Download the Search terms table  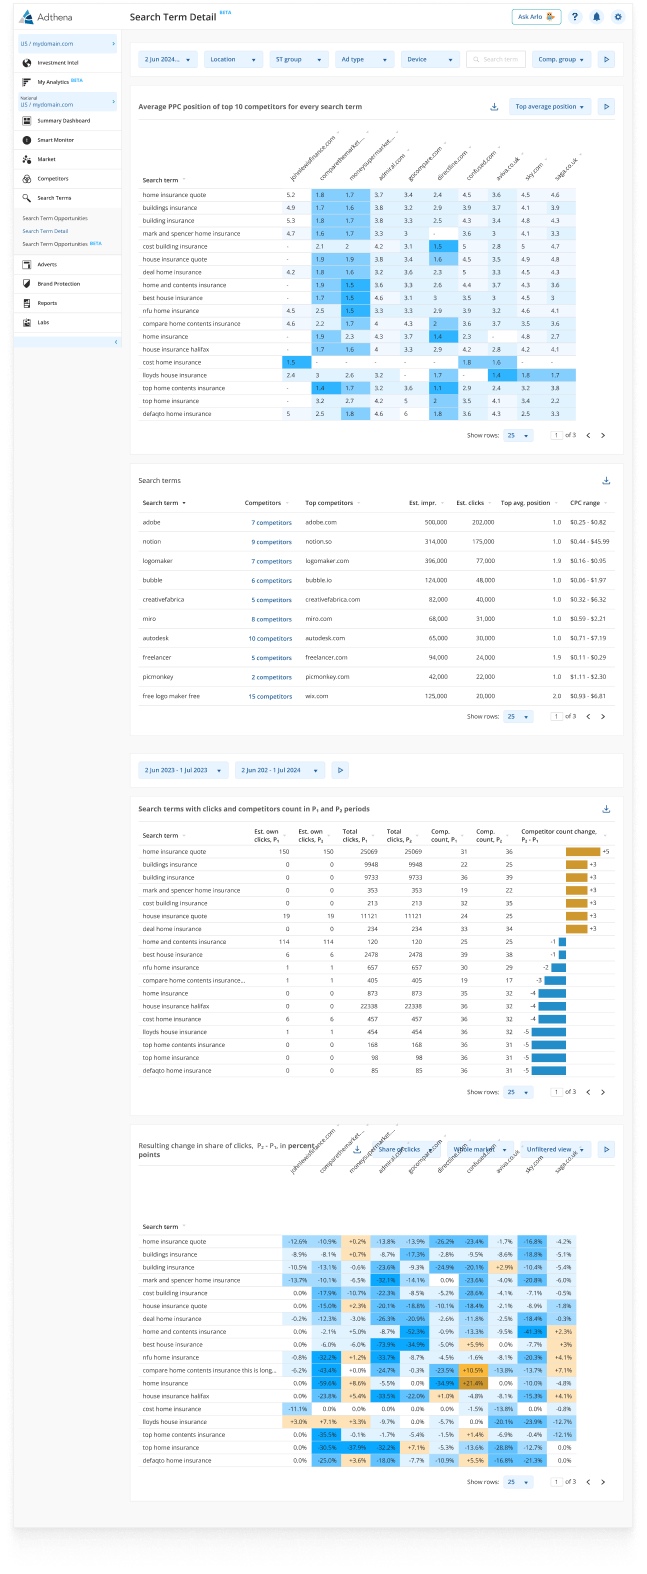point(606,481)
